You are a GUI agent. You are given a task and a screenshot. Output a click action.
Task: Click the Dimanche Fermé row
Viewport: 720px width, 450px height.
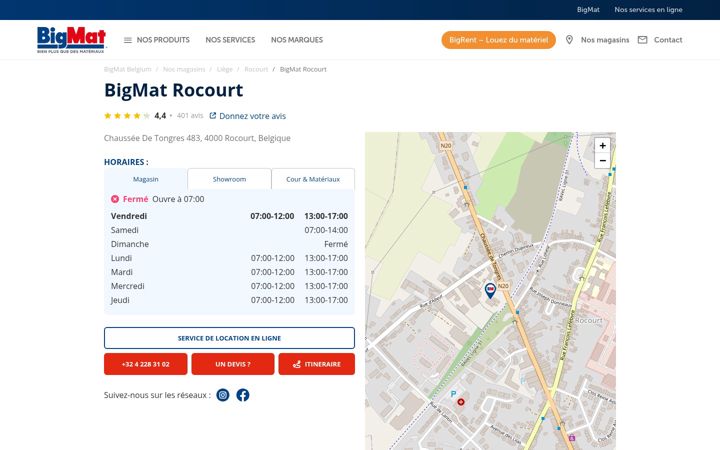point(229,244)
